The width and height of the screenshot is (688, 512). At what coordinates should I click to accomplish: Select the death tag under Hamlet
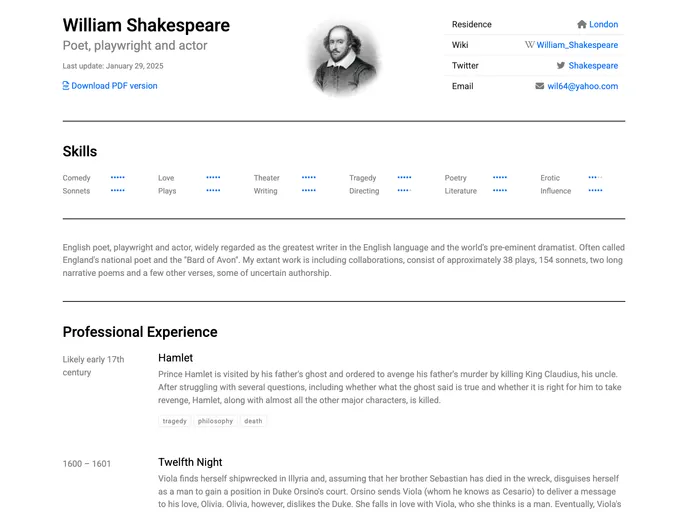[253, 421]
